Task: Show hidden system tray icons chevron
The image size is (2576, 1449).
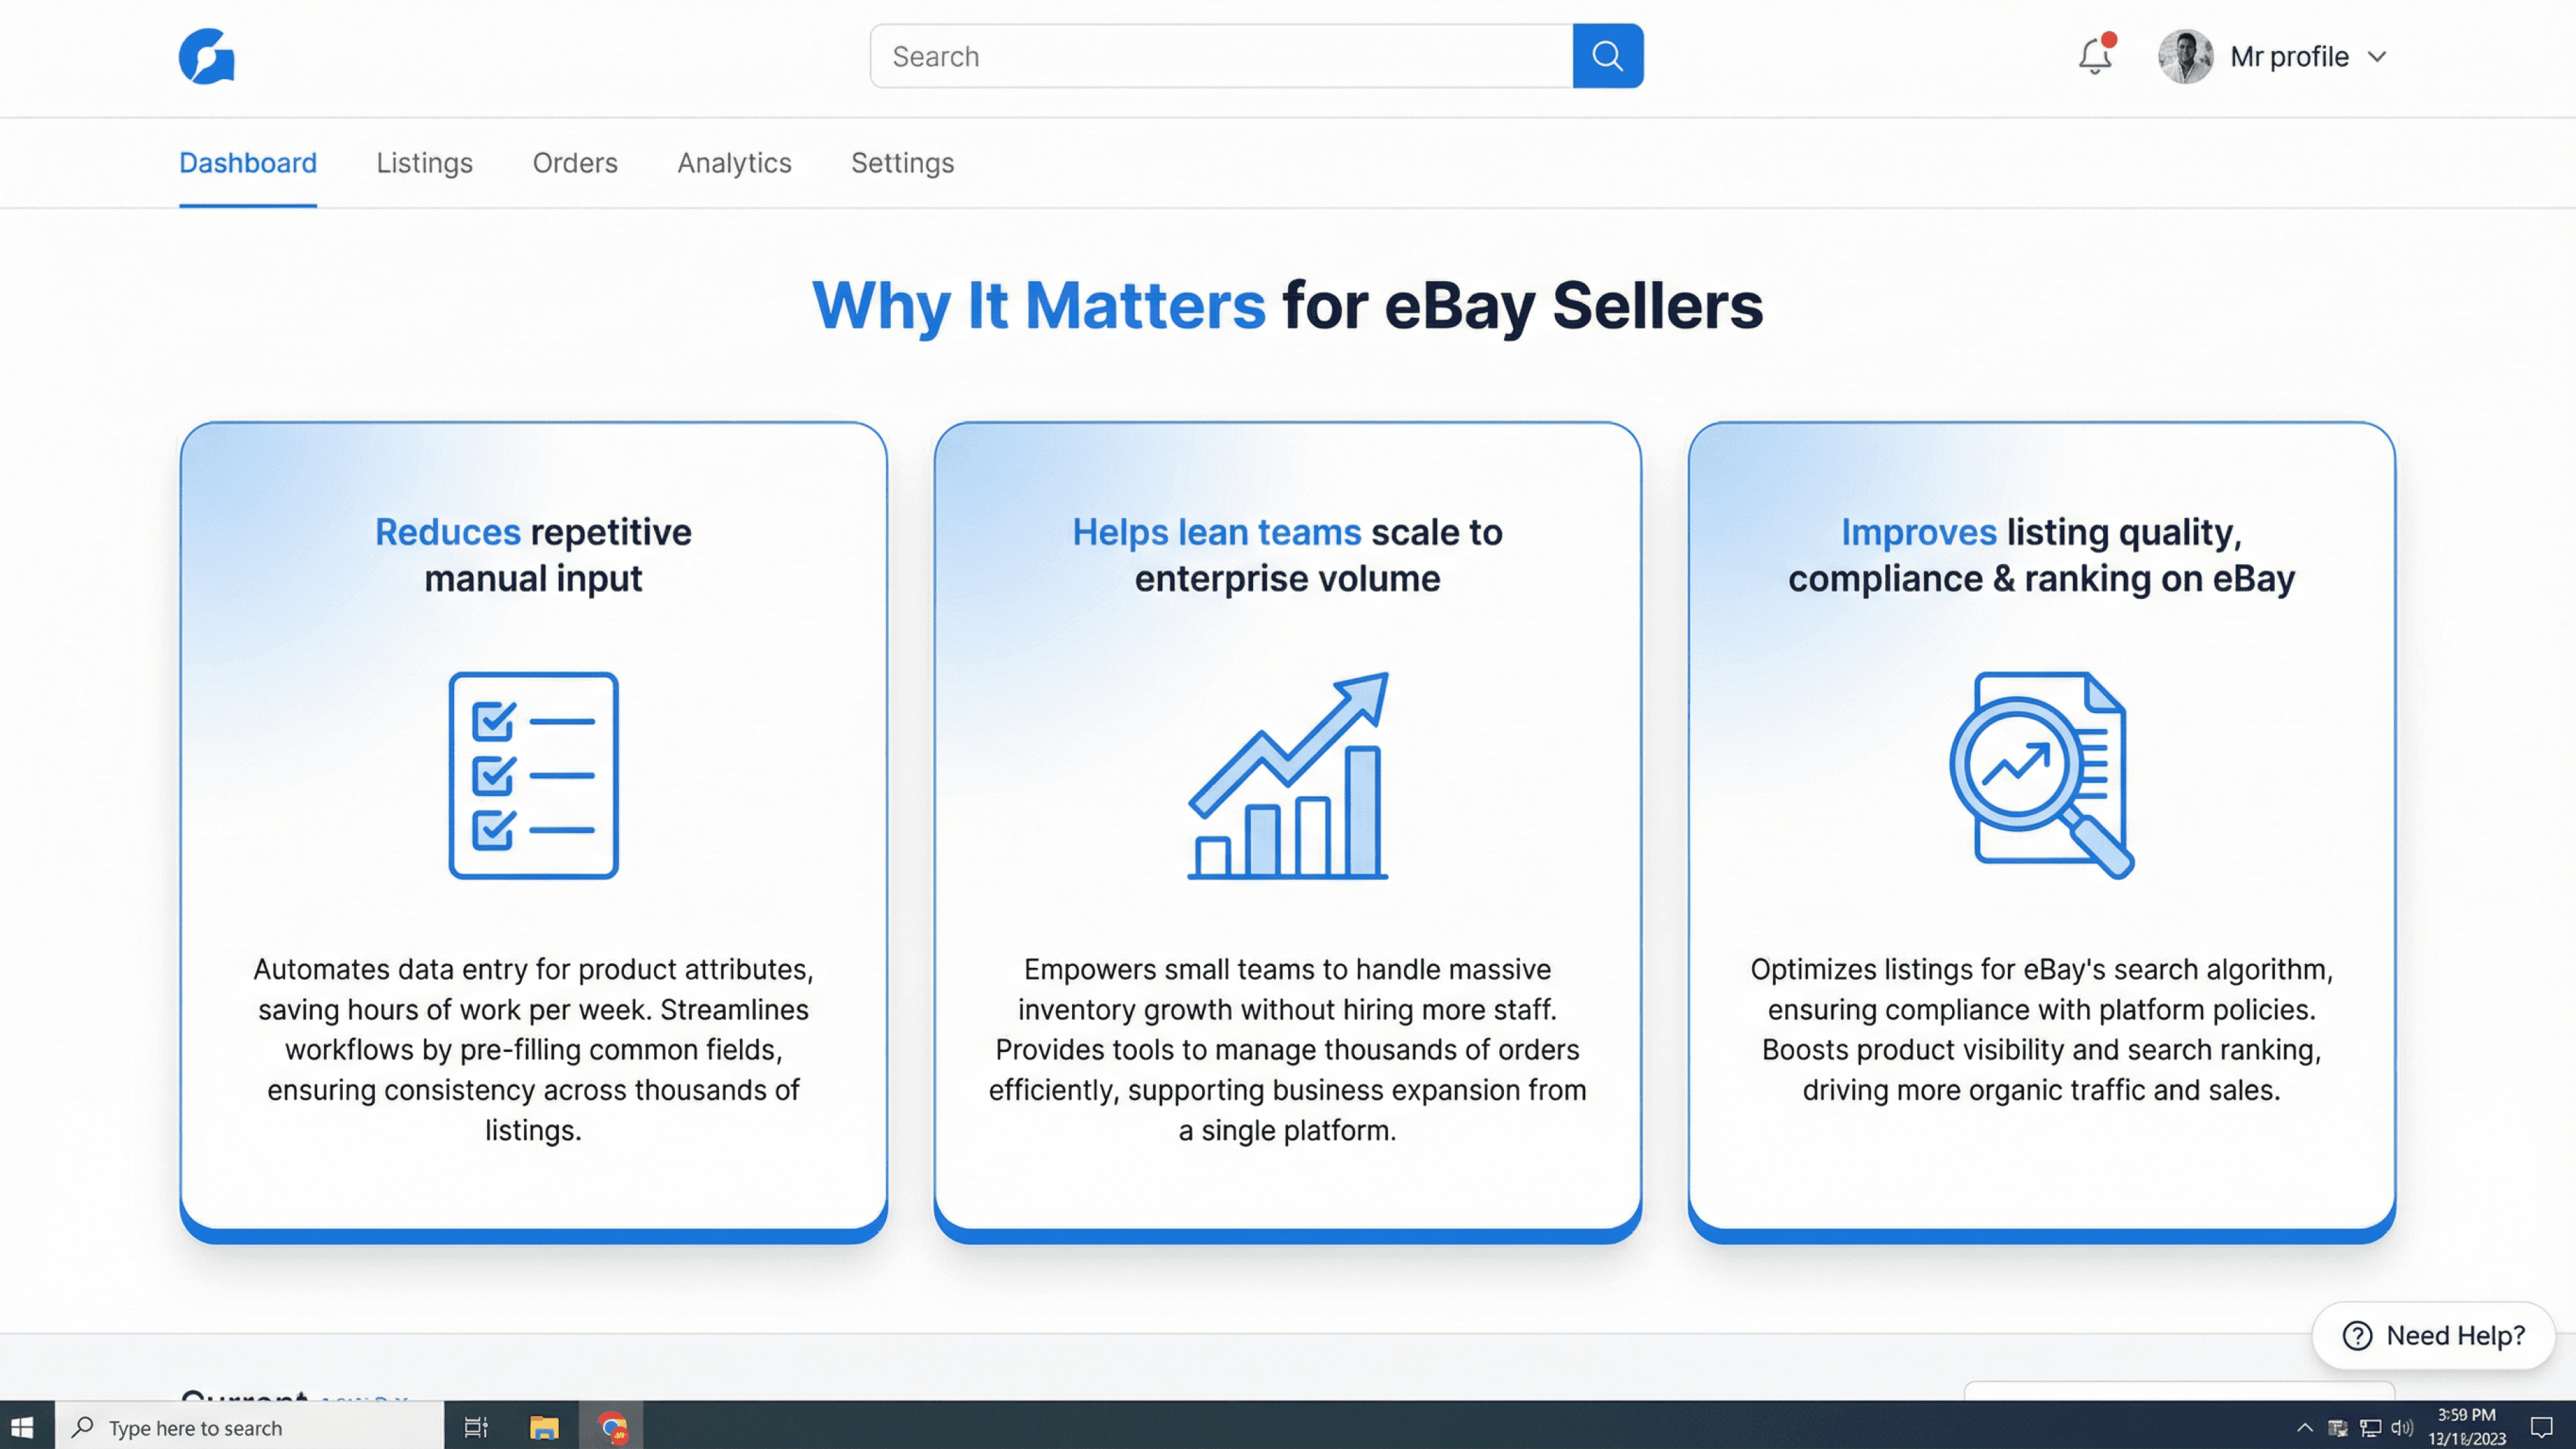Action: point(2304,1427)
